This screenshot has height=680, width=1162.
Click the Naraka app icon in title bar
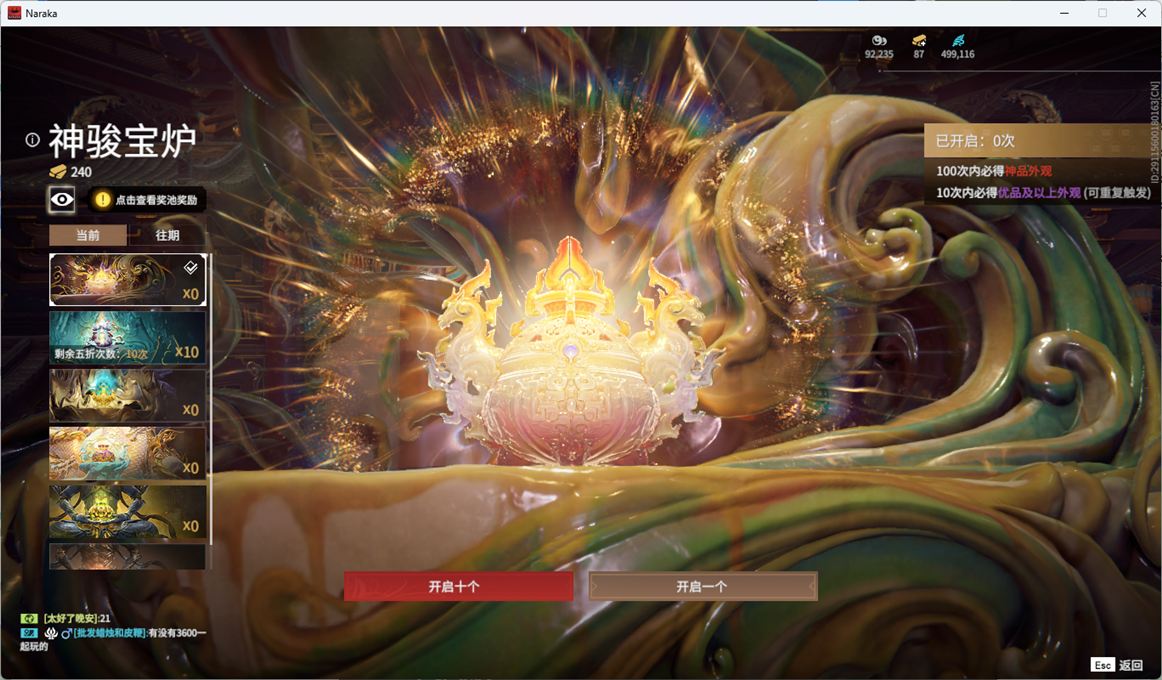[14, 13]
